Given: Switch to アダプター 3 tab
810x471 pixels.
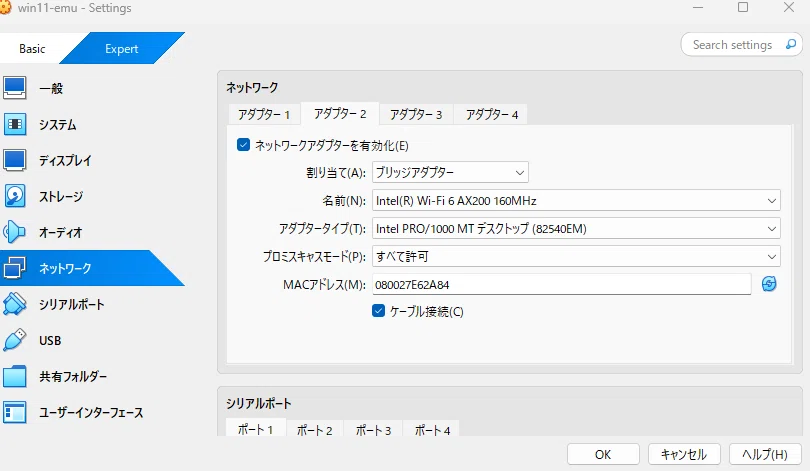Looking at the screenshot, I should [416, 115].
